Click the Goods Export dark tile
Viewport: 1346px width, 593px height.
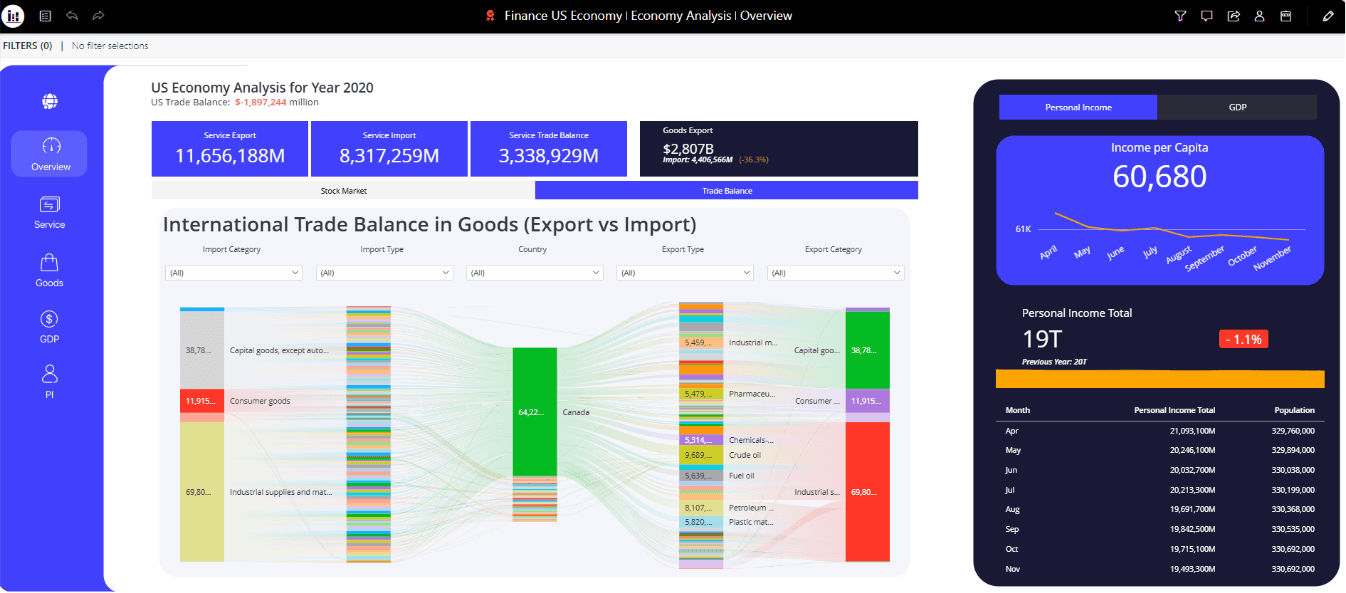pos(778,149)
